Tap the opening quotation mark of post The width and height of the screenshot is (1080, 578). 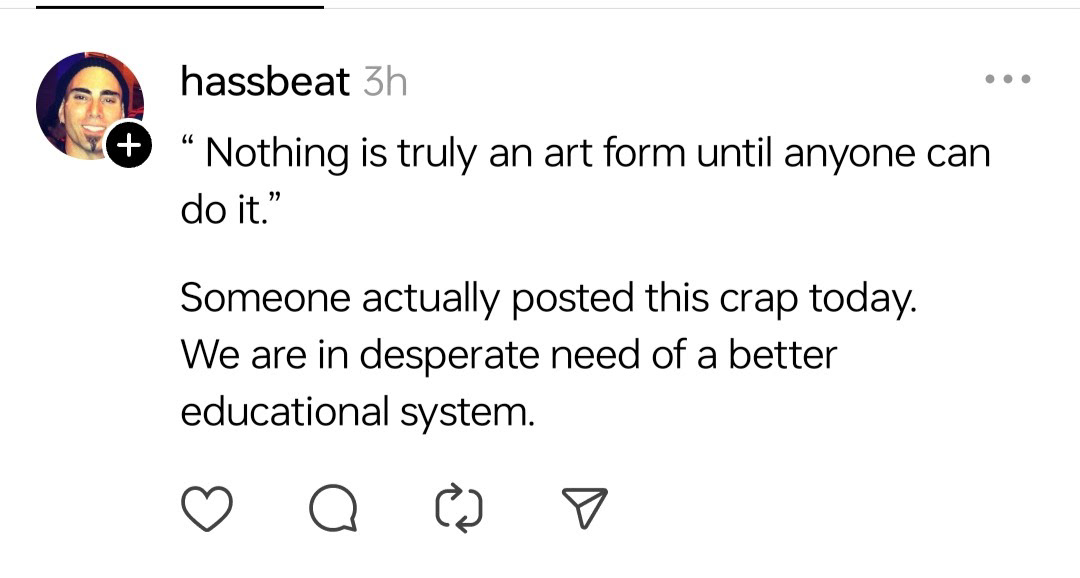tap(188, 146)
